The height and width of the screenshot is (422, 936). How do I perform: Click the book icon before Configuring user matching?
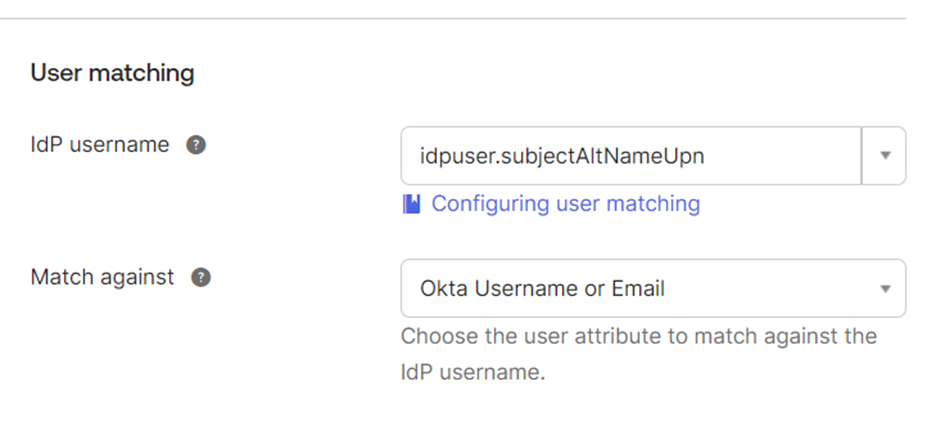tap(411, 204)
